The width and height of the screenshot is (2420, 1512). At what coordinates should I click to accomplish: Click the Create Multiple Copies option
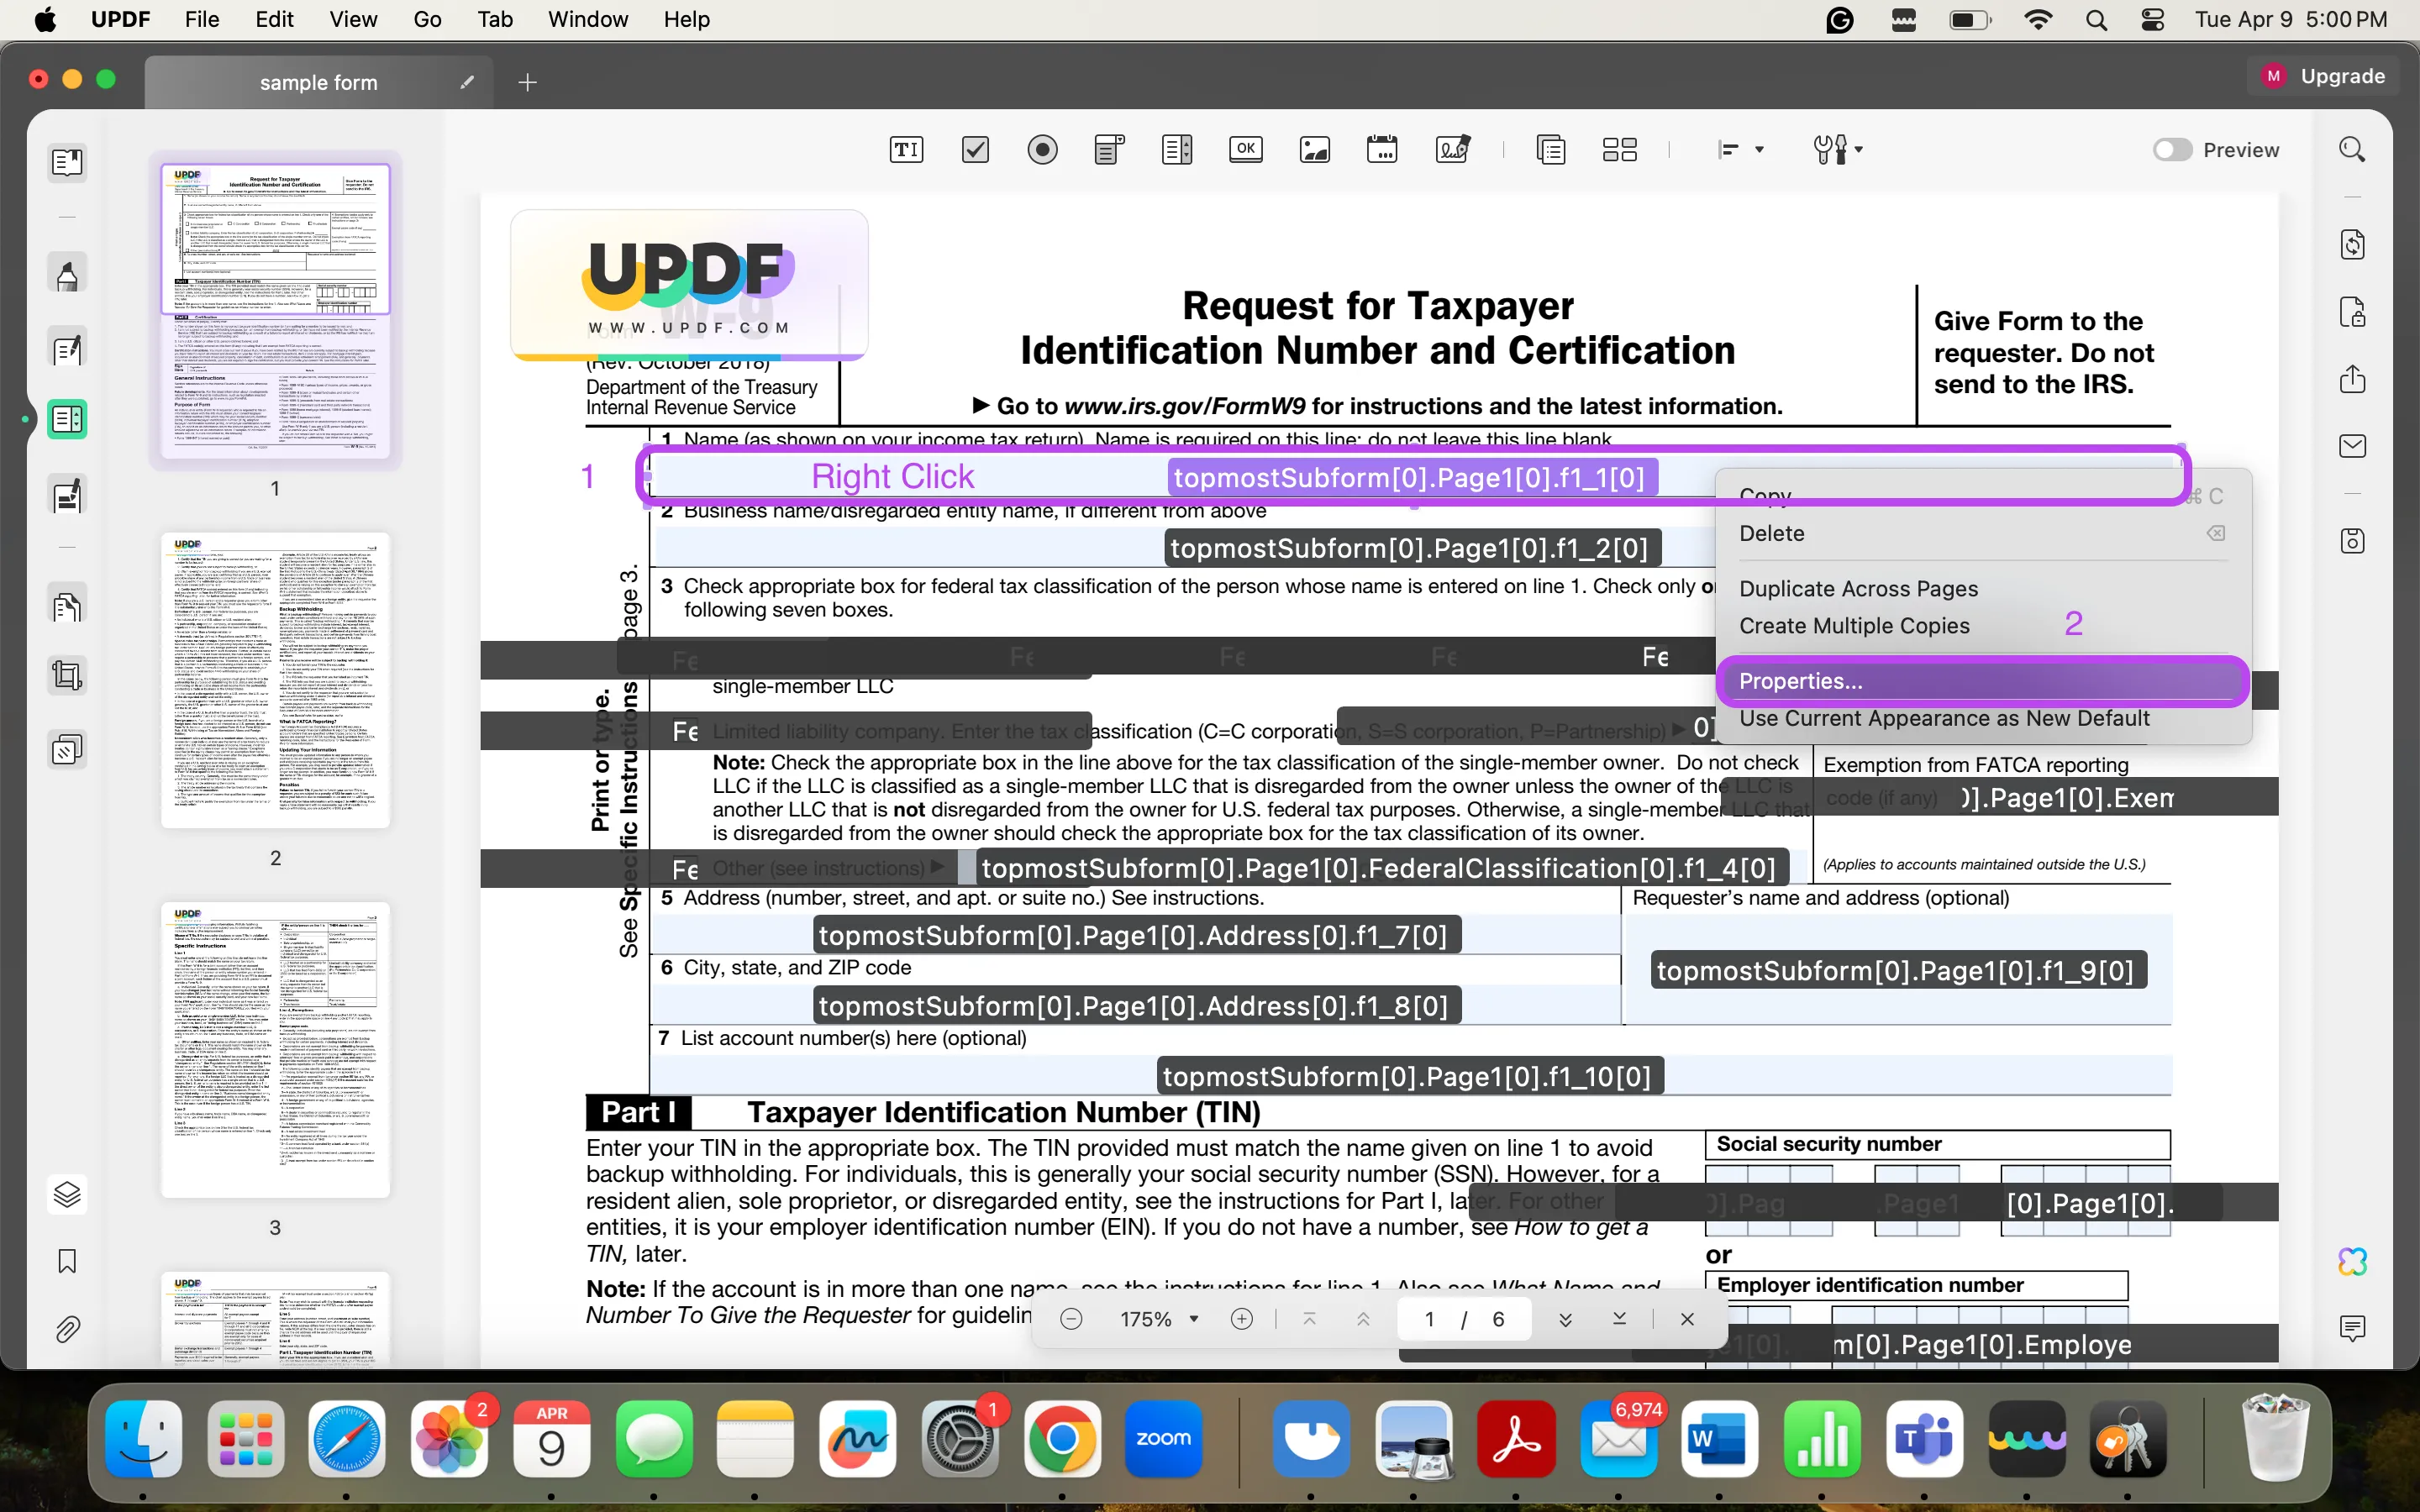[x=1854, y=625]
